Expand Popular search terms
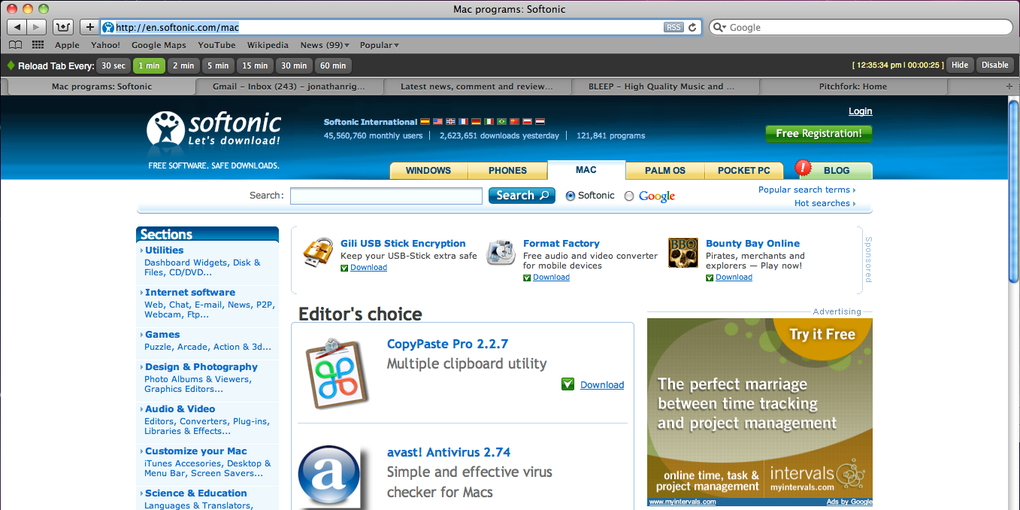Screen dimensions: 1020x510 point(807,189)
